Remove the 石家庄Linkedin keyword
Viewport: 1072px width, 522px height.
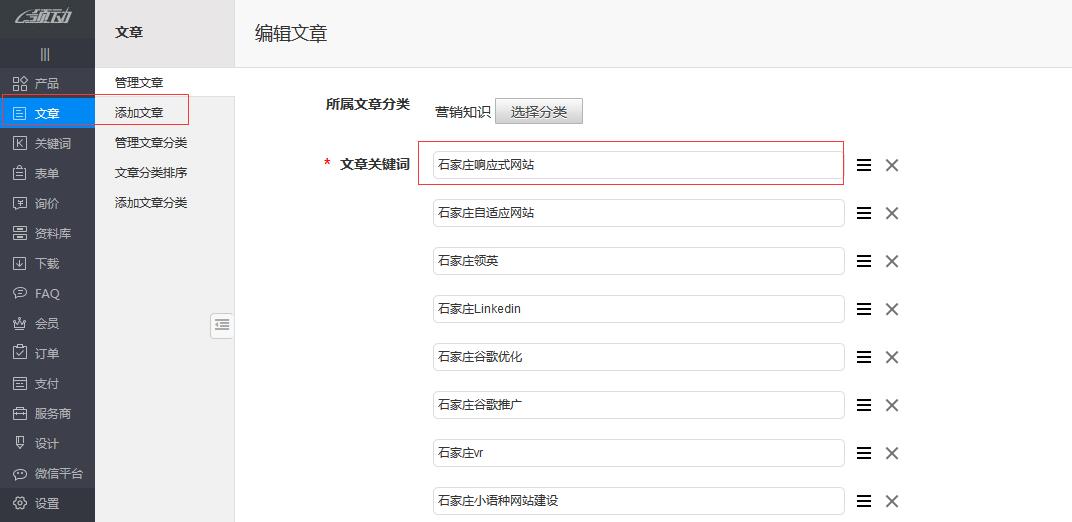tap(892, 309)
